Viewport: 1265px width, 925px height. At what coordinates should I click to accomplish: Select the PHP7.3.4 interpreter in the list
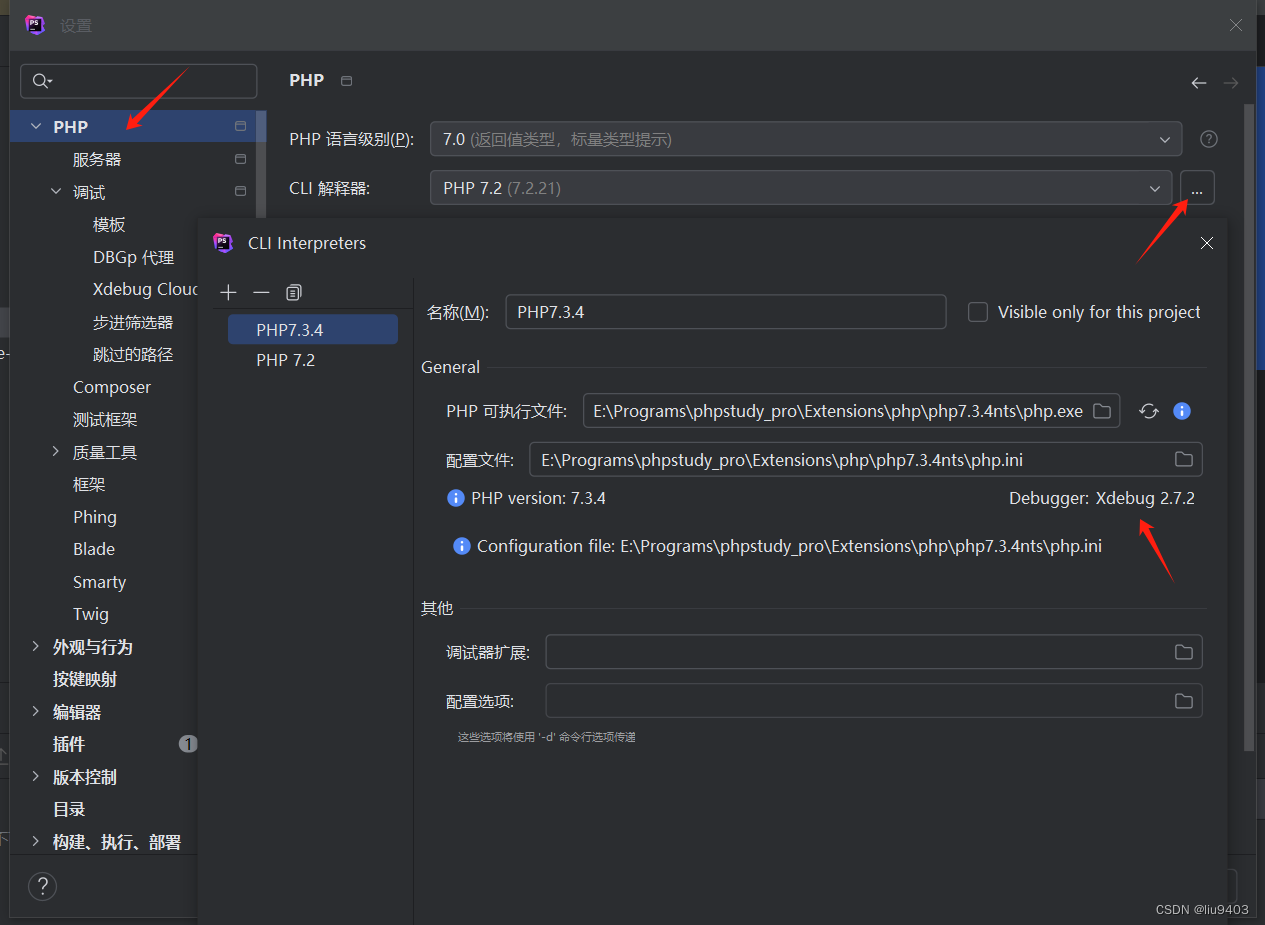coord(312,329)
